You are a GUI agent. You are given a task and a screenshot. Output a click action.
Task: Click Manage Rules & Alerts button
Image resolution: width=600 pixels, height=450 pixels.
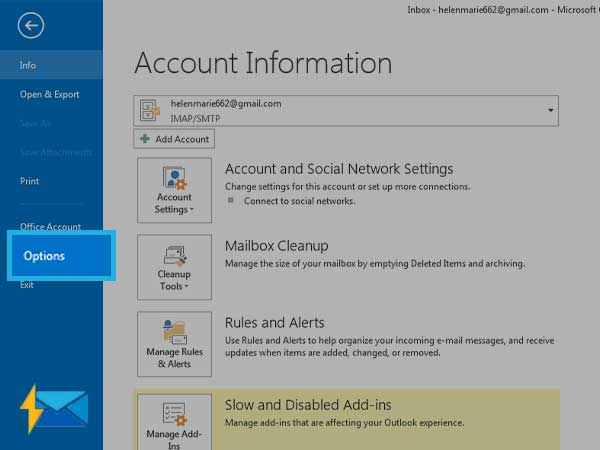[174, 344]
